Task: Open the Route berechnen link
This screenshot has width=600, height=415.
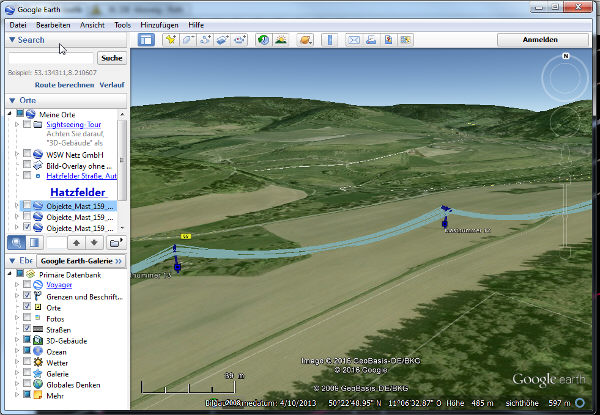Action: pos(64,85)
